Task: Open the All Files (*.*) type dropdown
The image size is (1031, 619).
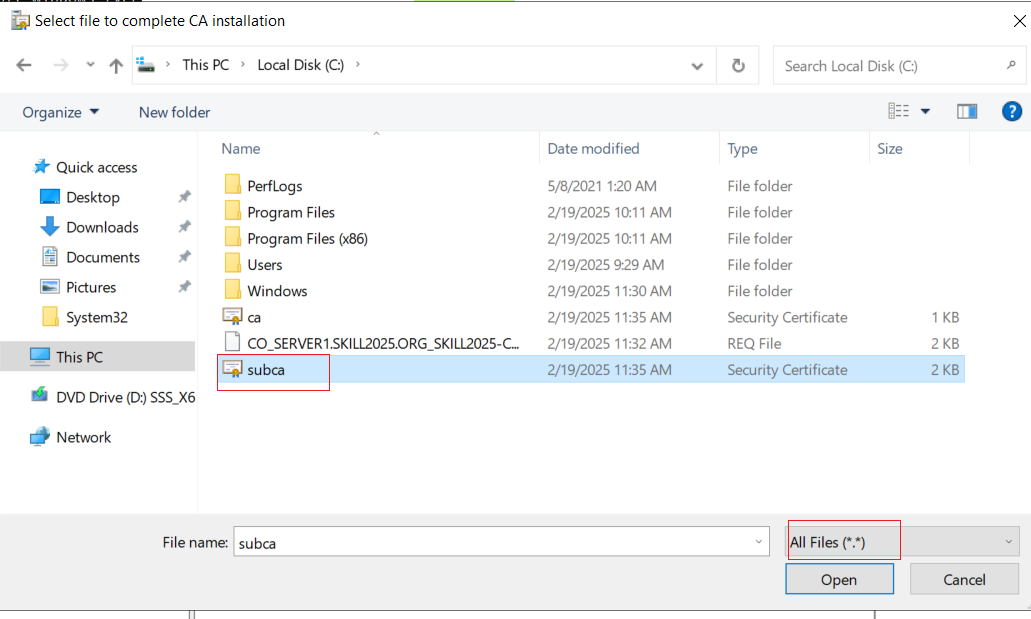Action: click(903, 542)
